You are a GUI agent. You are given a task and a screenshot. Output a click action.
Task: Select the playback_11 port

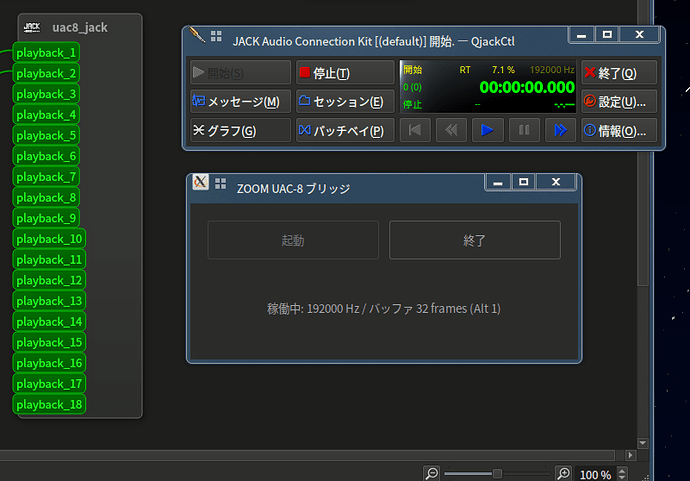pyautogui.click(x=49, y=260)
